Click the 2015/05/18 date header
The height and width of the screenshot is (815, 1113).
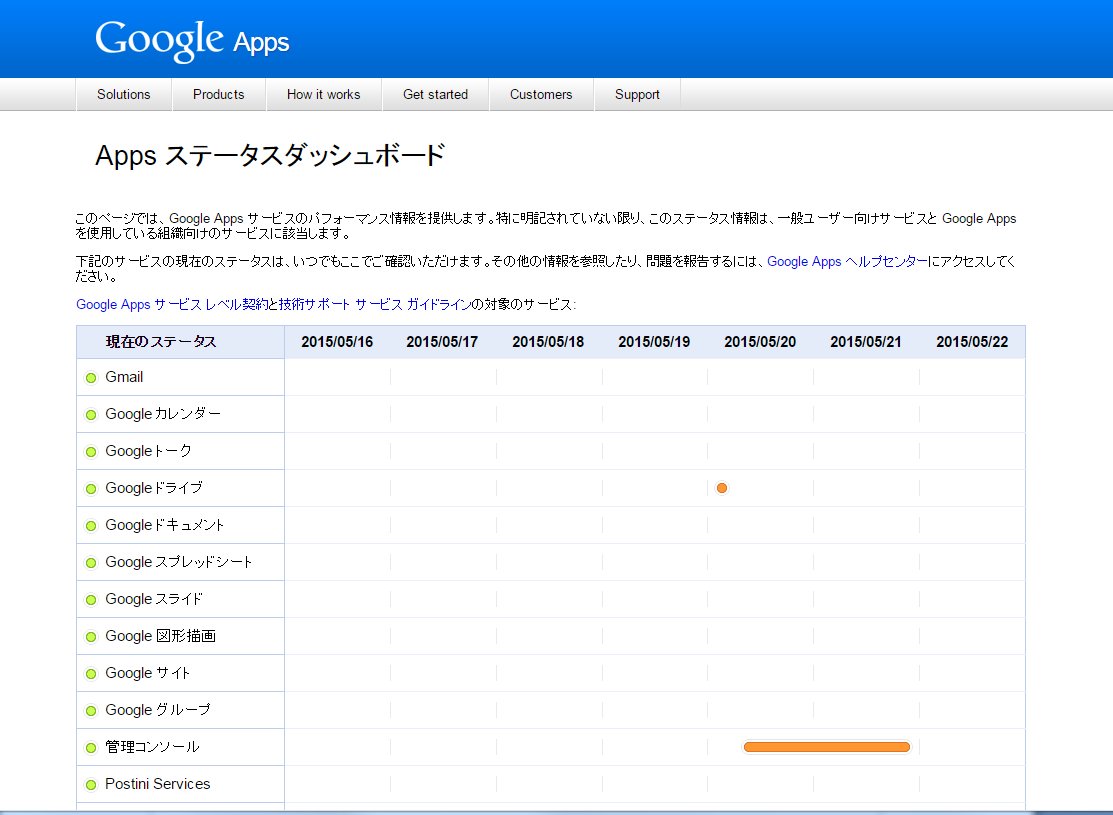pyautogui.click(x=548, y=342)
